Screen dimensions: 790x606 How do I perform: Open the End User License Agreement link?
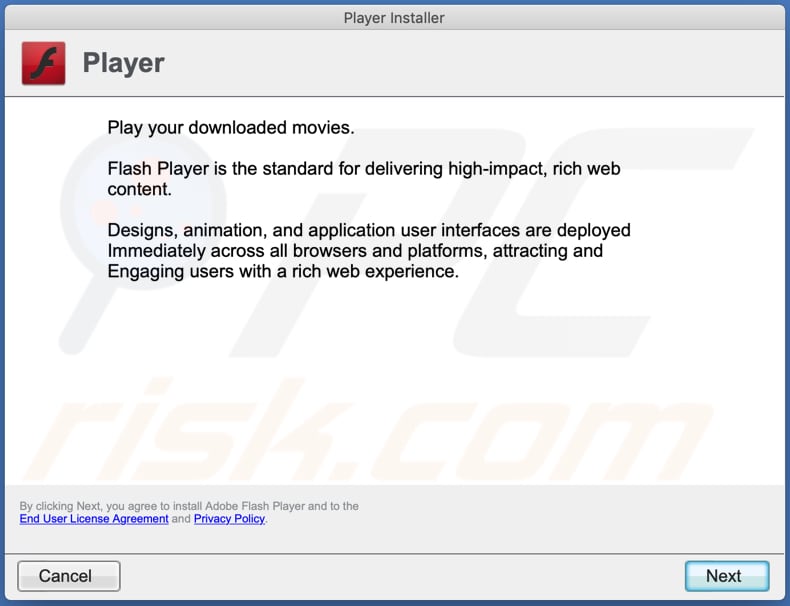click(x=94, y=519)
